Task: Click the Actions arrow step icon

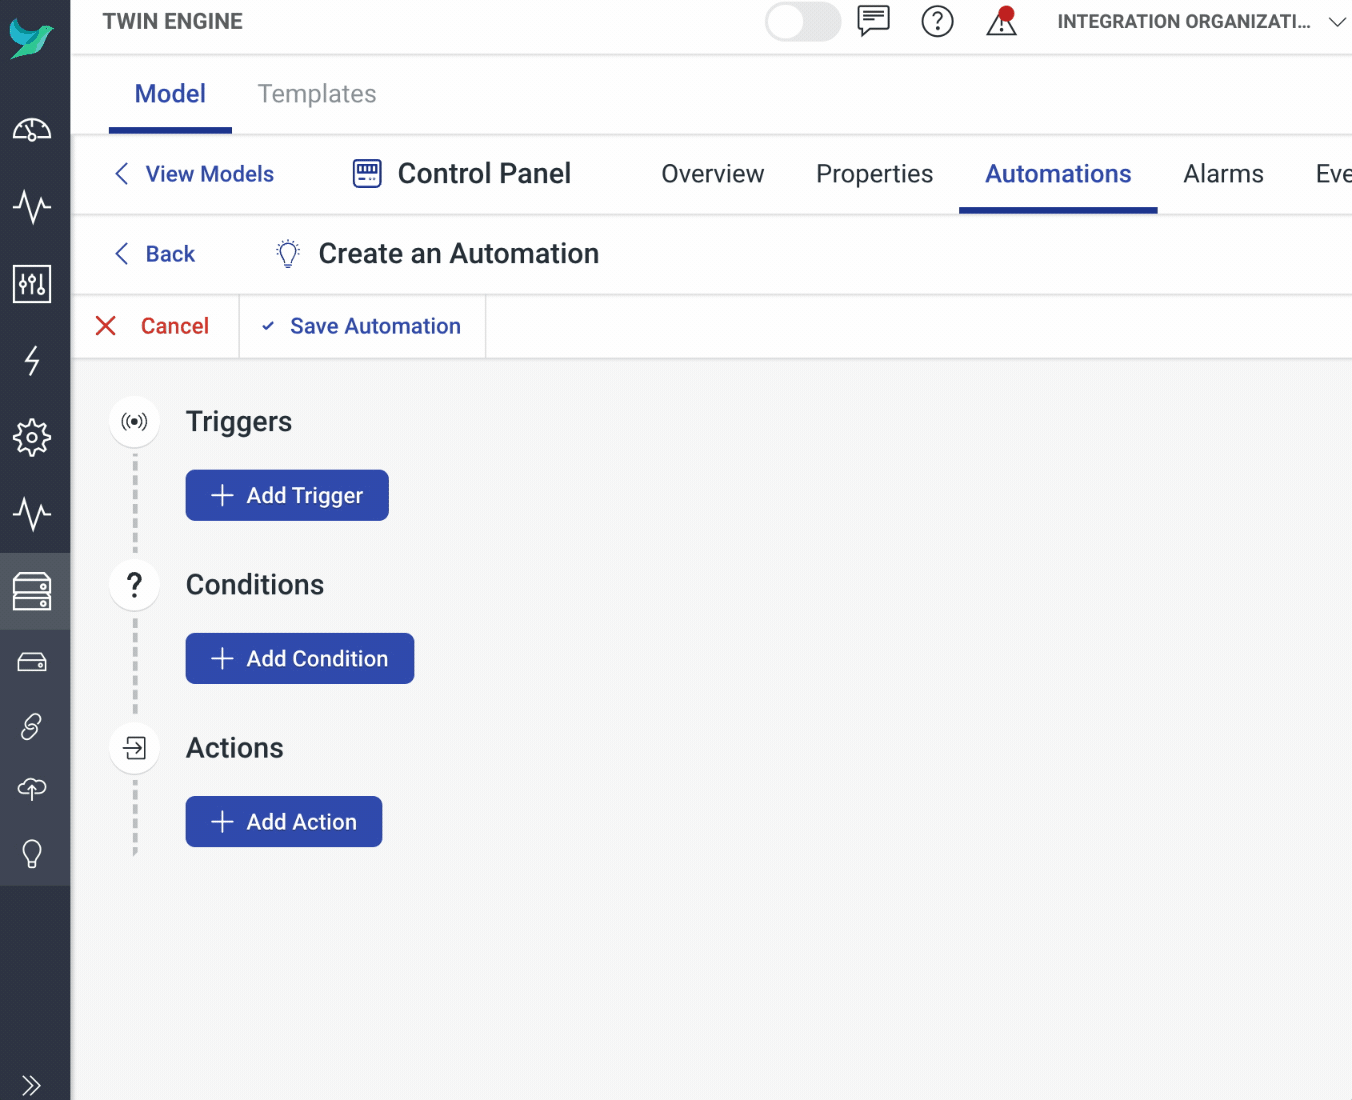Action: tap(134, 747)
